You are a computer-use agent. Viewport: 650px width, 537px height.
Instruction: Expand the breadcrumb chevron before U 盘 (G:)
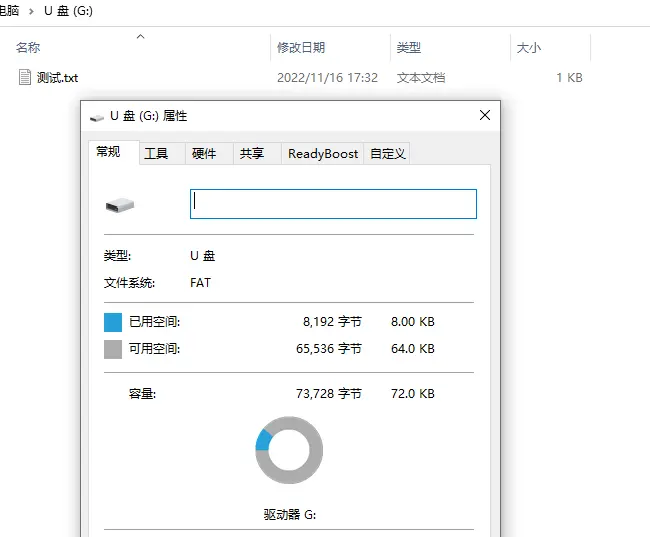(31, 11)
